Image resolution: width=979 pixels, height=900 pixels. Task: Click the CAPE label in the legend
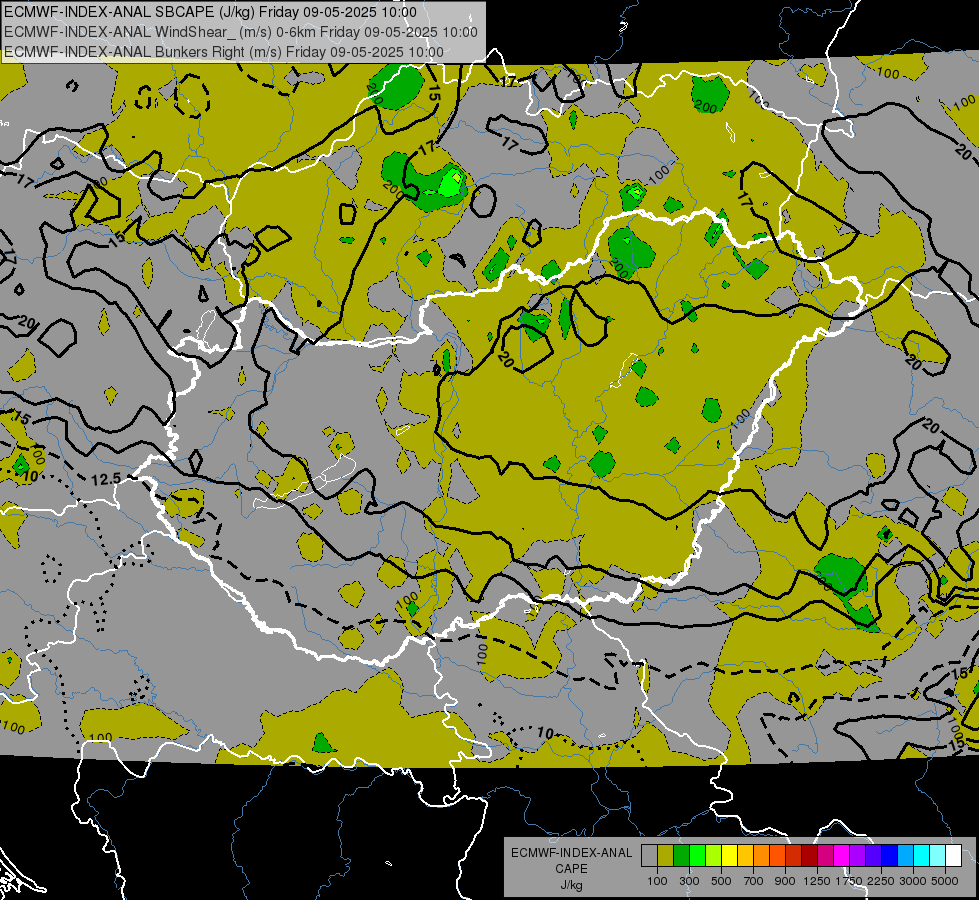tap(571, 869)
